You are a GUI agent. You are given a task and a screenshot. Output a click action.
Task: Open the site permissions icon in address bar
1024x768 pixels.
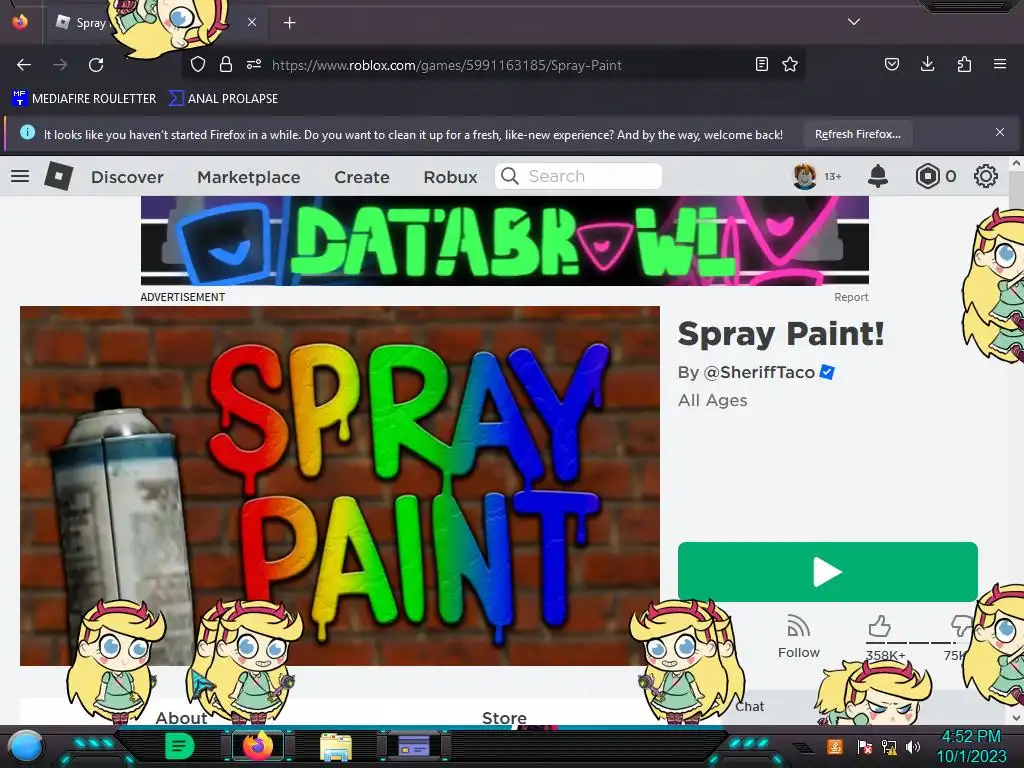point(254,64)
